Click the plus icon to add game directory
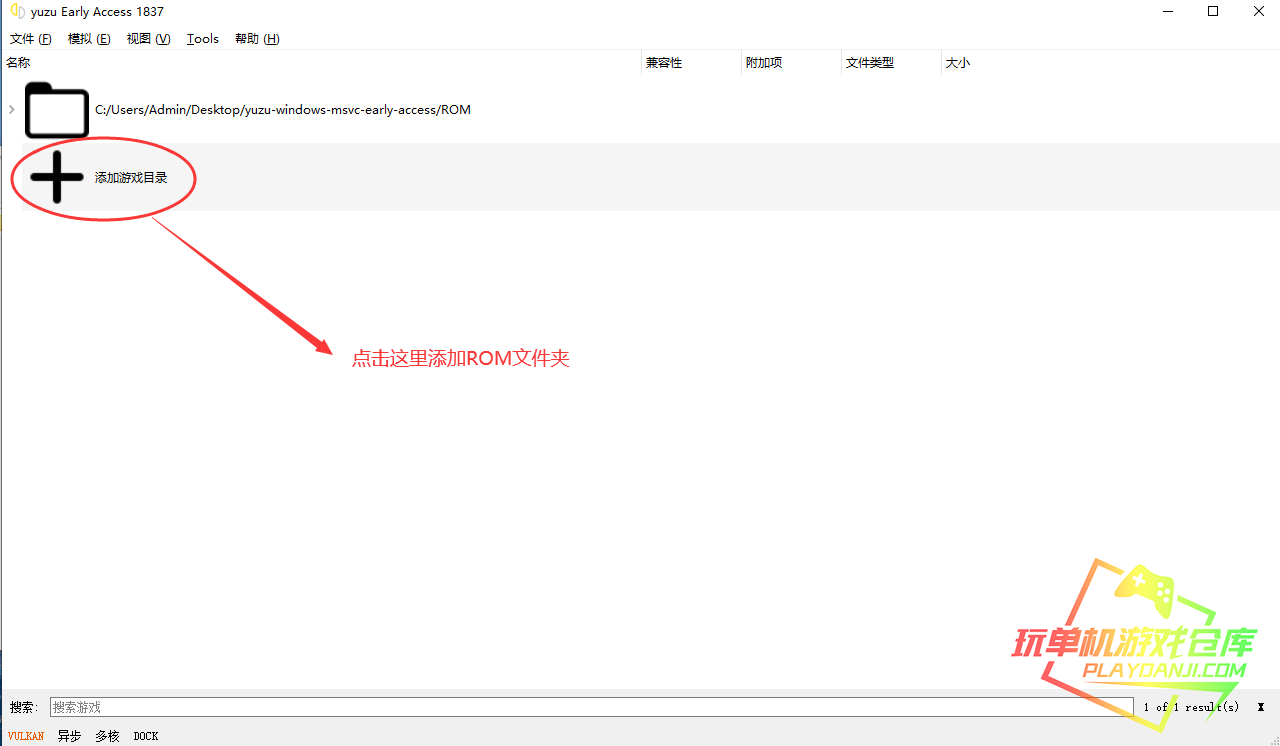This screenshot has width=1280, height=746. pyautogui.click(x=57, y=178)
